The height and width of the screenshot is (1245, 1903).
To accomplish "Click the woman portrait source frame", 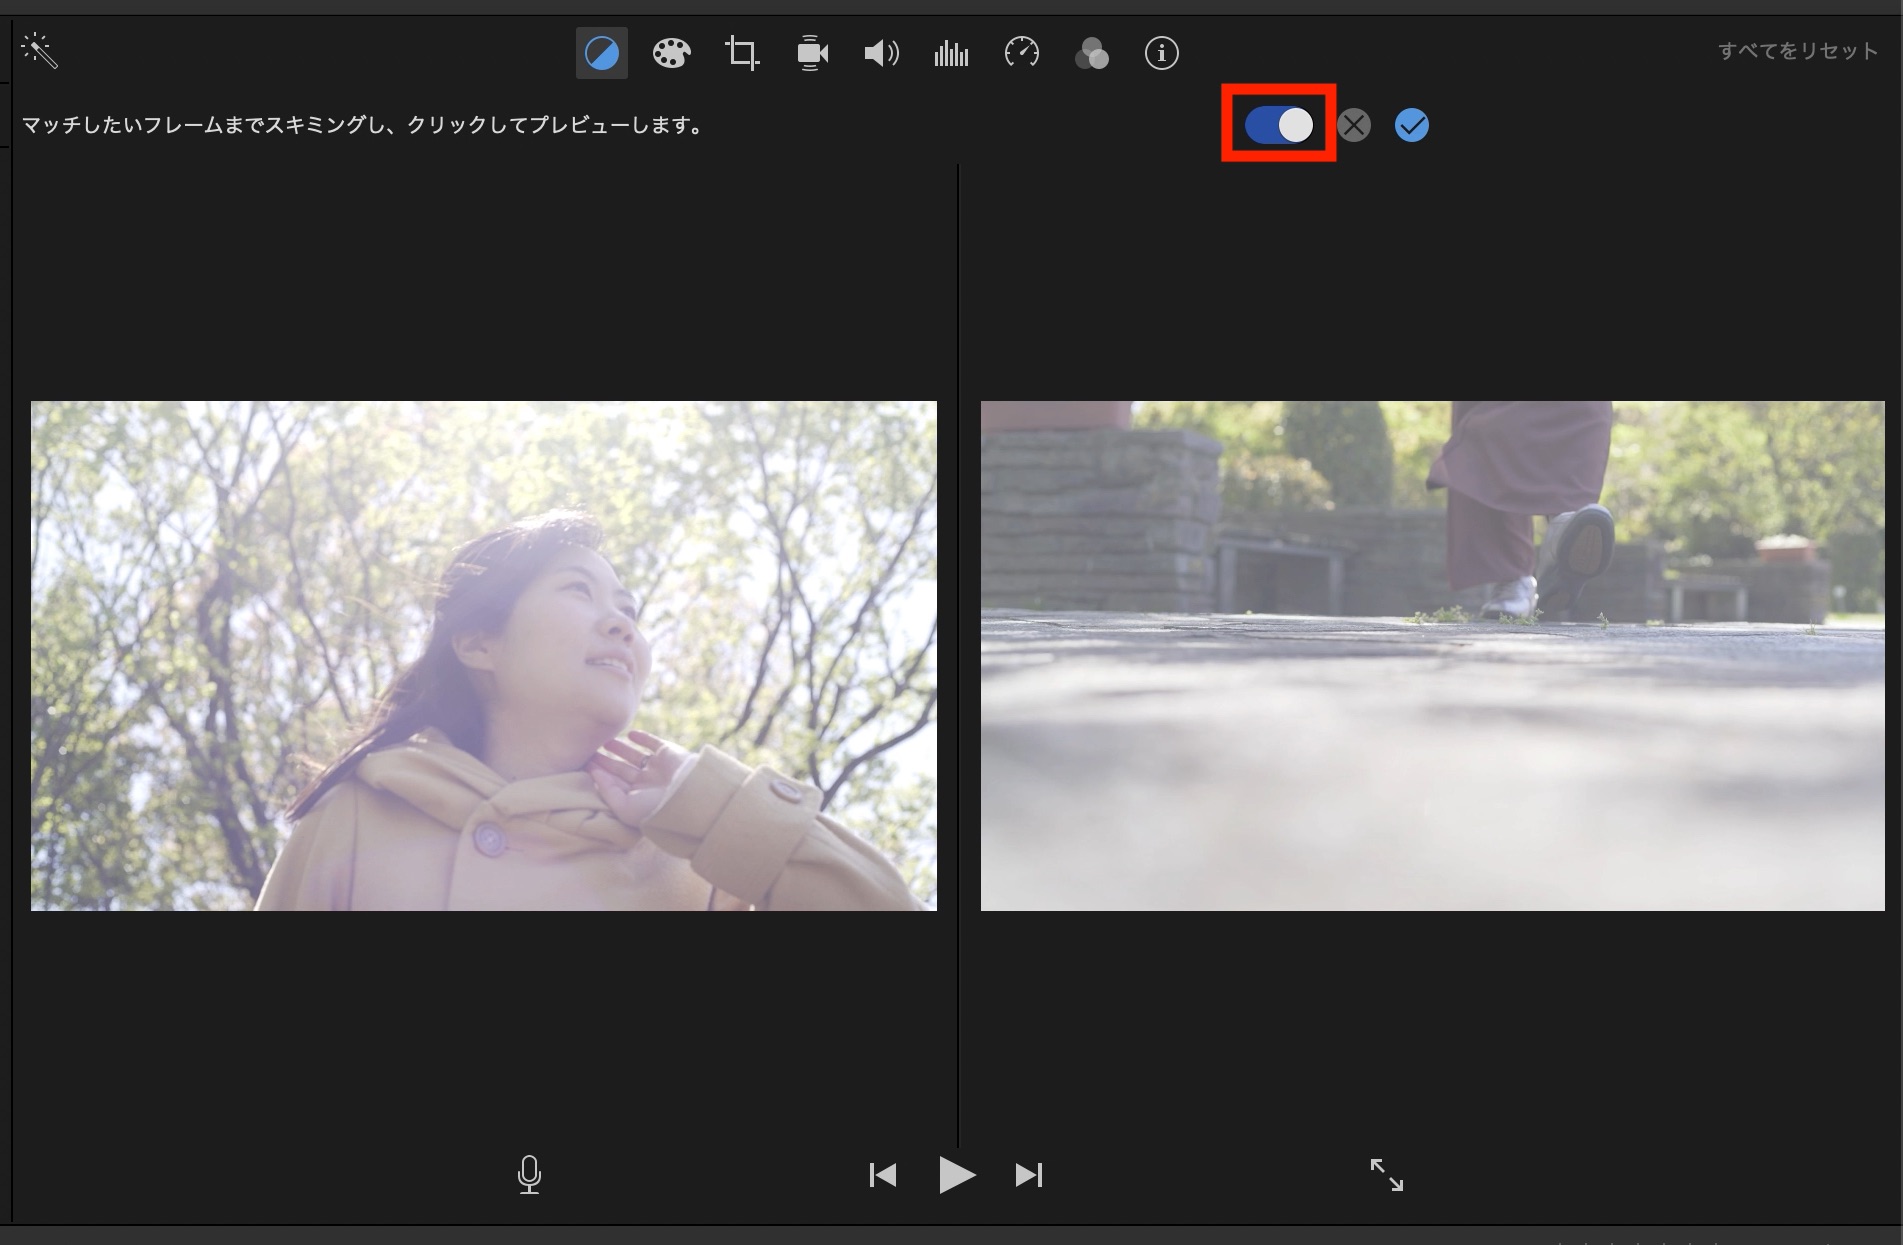I will 483,655.
